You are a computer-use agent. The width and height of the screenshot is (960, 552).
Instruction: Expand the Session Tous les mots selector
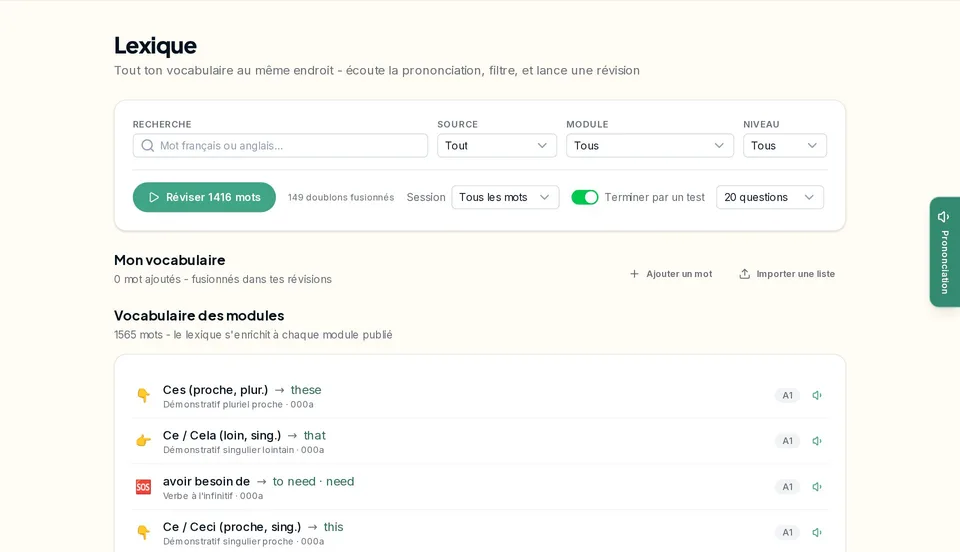tap(505, 197)
